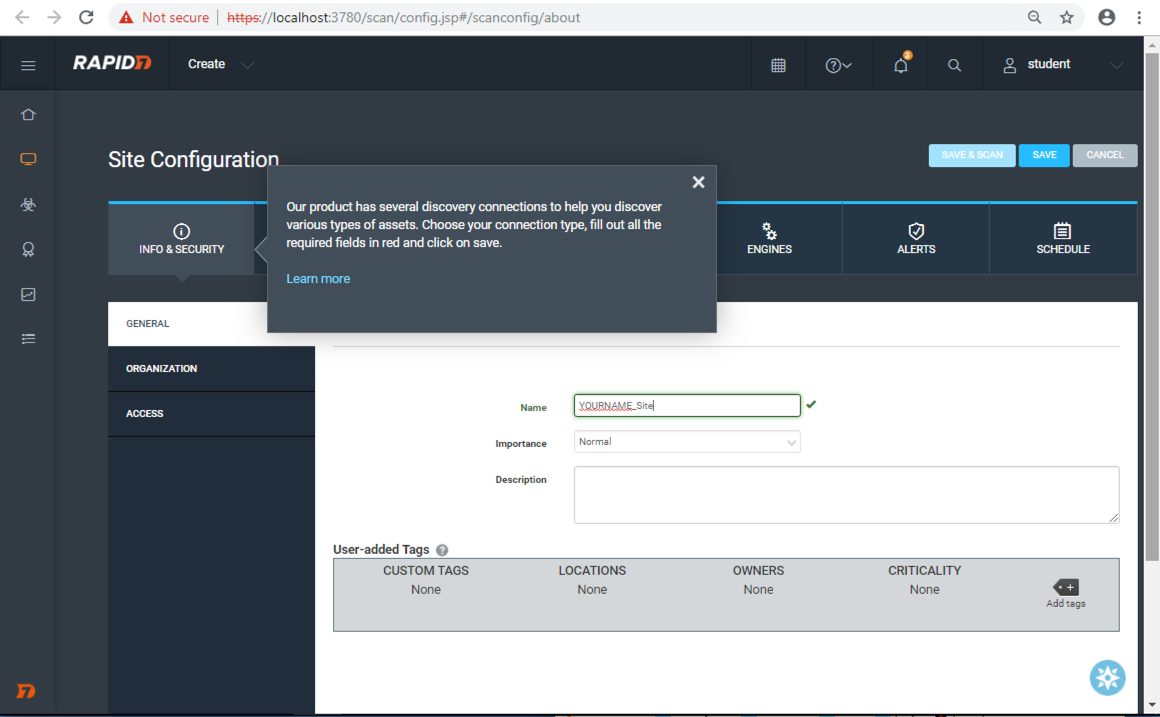The height and width of the screenshot is (717, 1160).
Task: Open the Importance dropdown
Action: point(687,442)
